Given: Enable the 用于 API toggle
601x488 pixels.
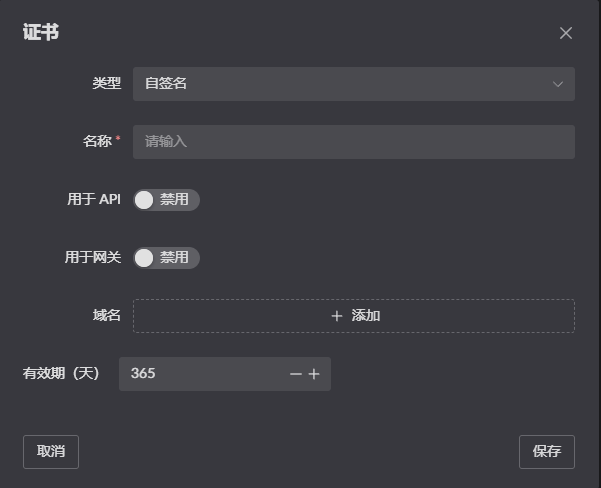Looking at the screenshot, I should point(166,200).
